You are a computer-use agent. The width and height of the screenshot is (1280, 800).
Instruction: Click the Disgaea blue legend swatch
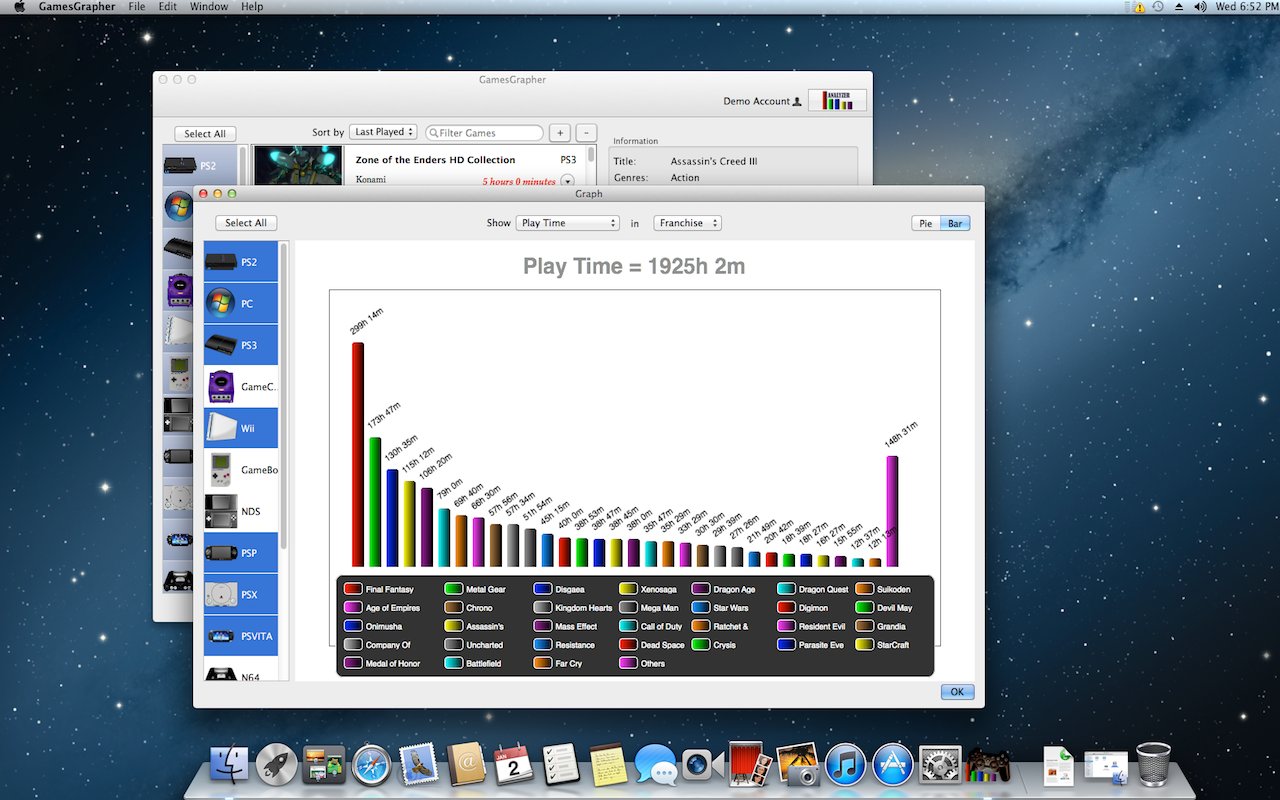pos(543,589)
